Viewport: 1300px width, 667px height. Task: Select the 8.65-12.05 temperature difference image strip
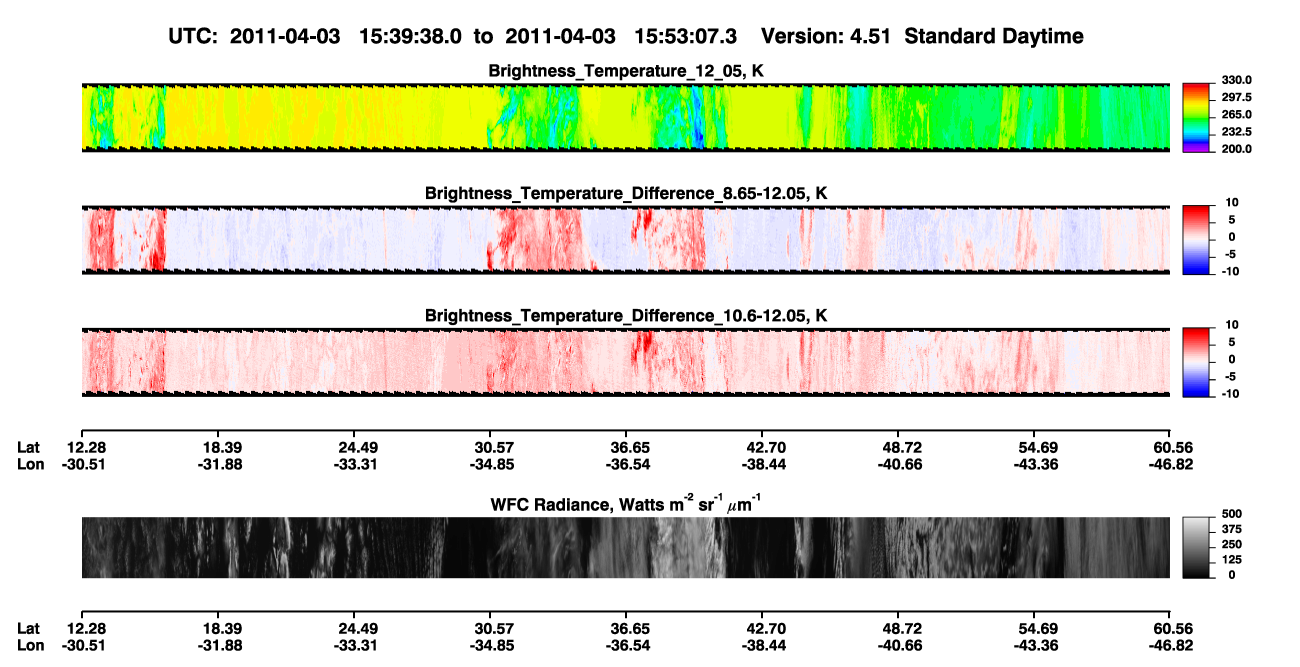[x=625, y=239]
